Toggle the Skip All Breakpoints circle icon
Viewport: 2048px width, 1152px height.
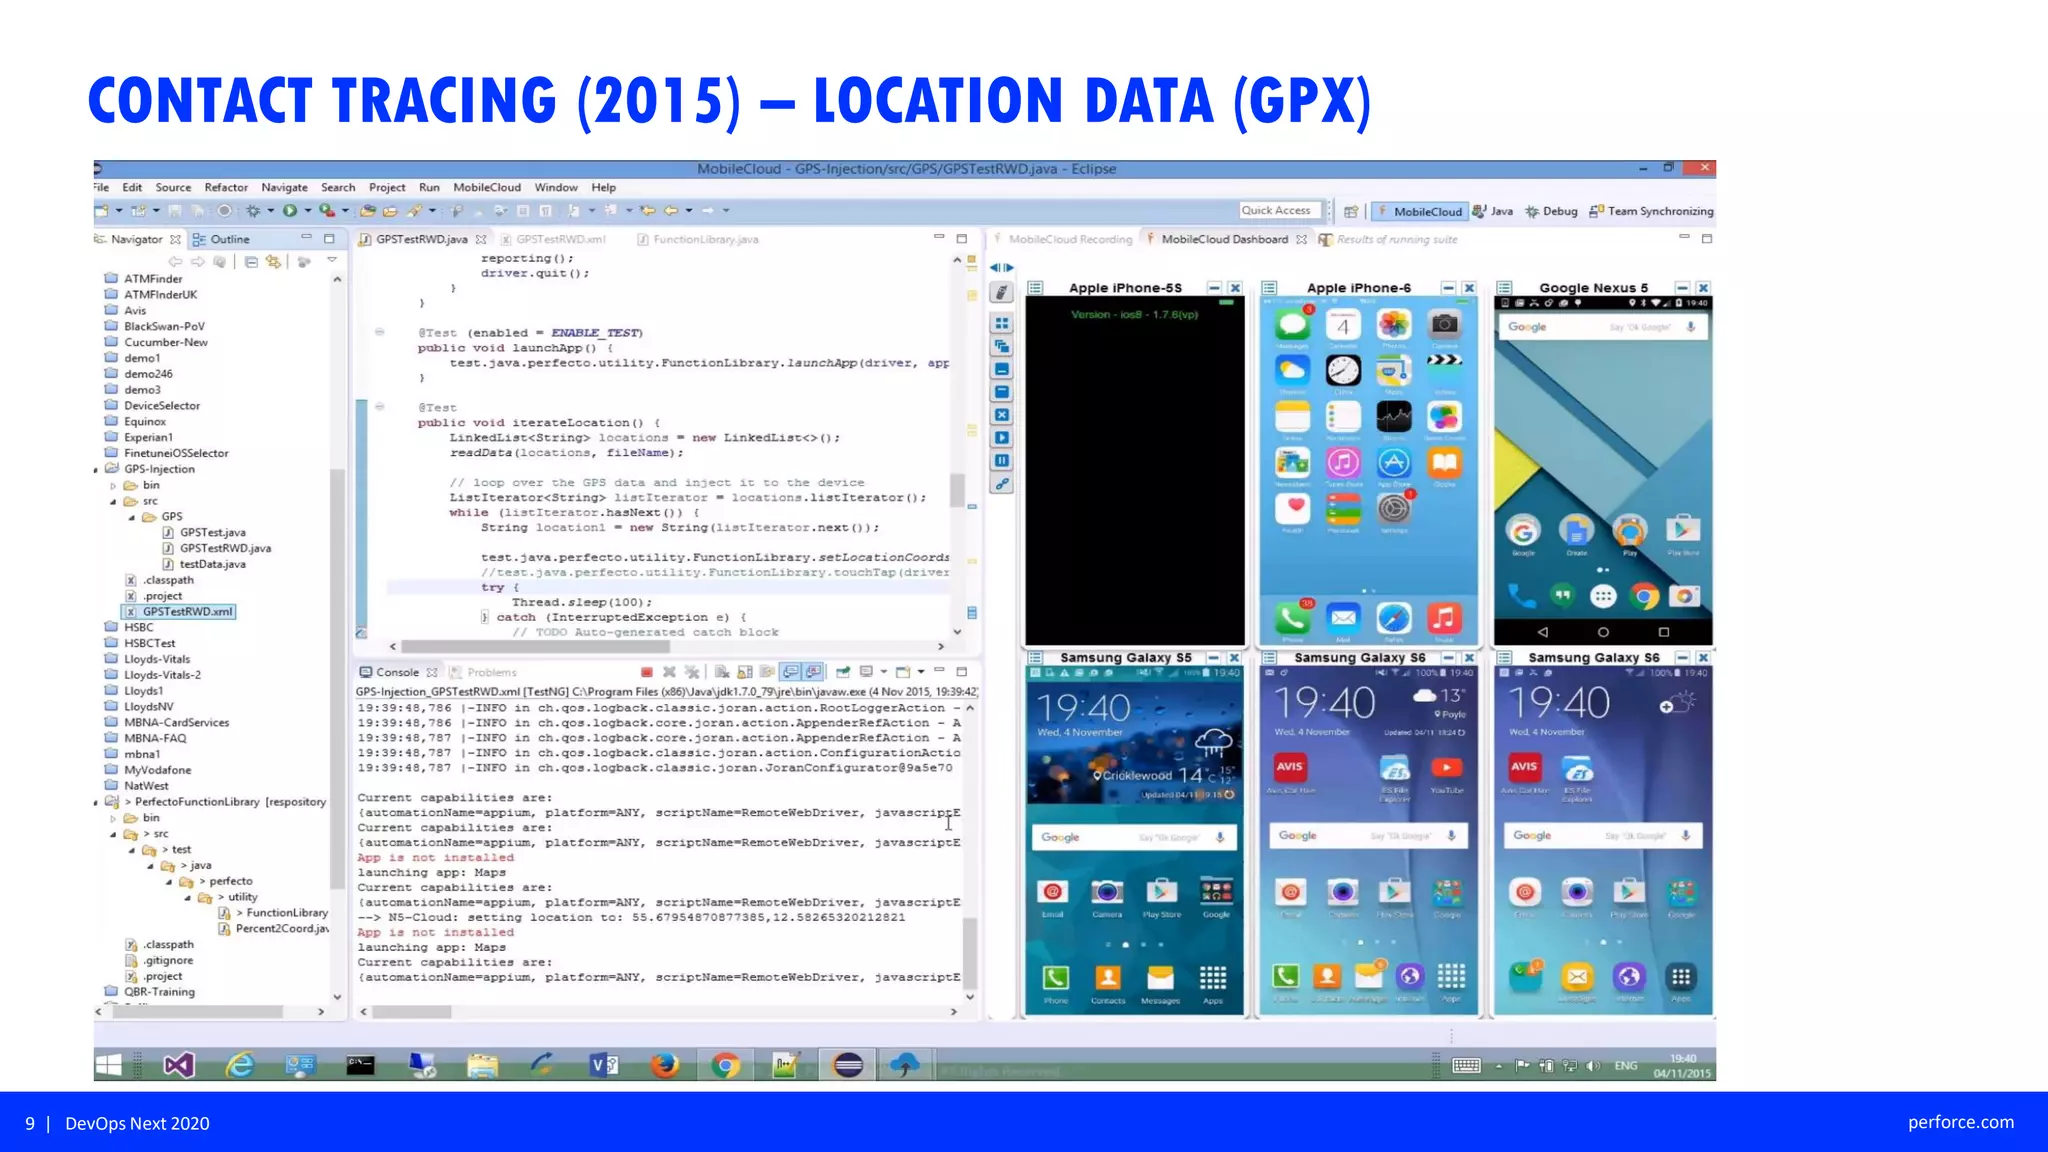point(225,211)
